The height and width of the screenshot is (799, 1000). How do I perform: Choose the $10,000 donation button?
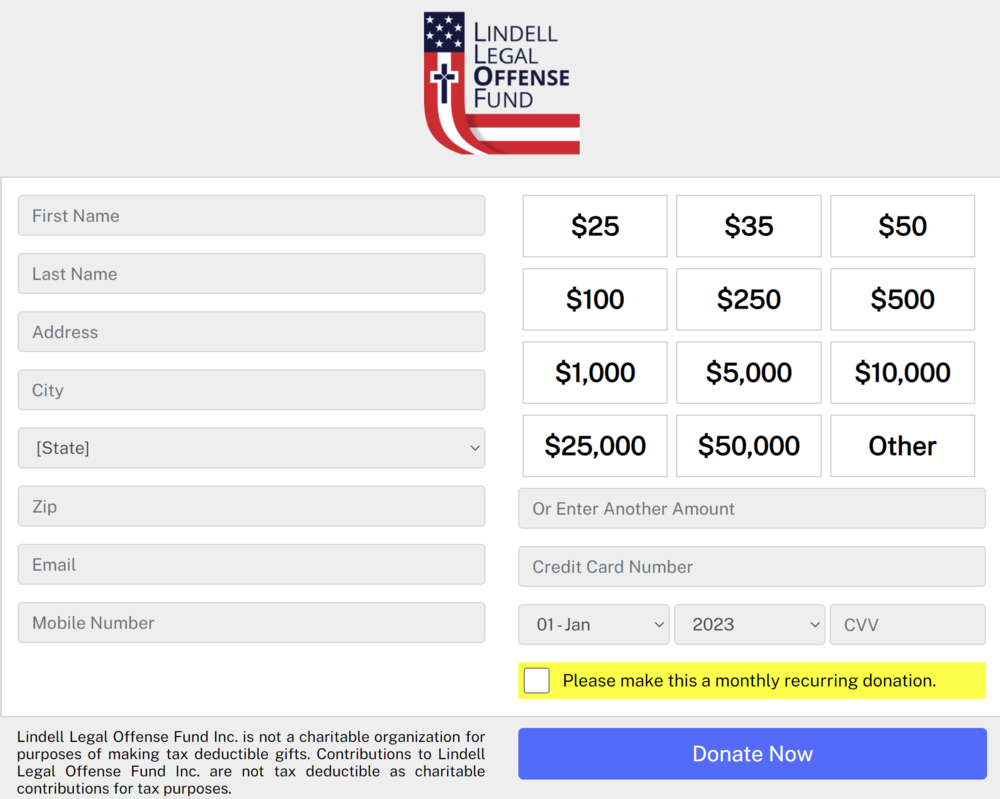[x=902, y=373]
